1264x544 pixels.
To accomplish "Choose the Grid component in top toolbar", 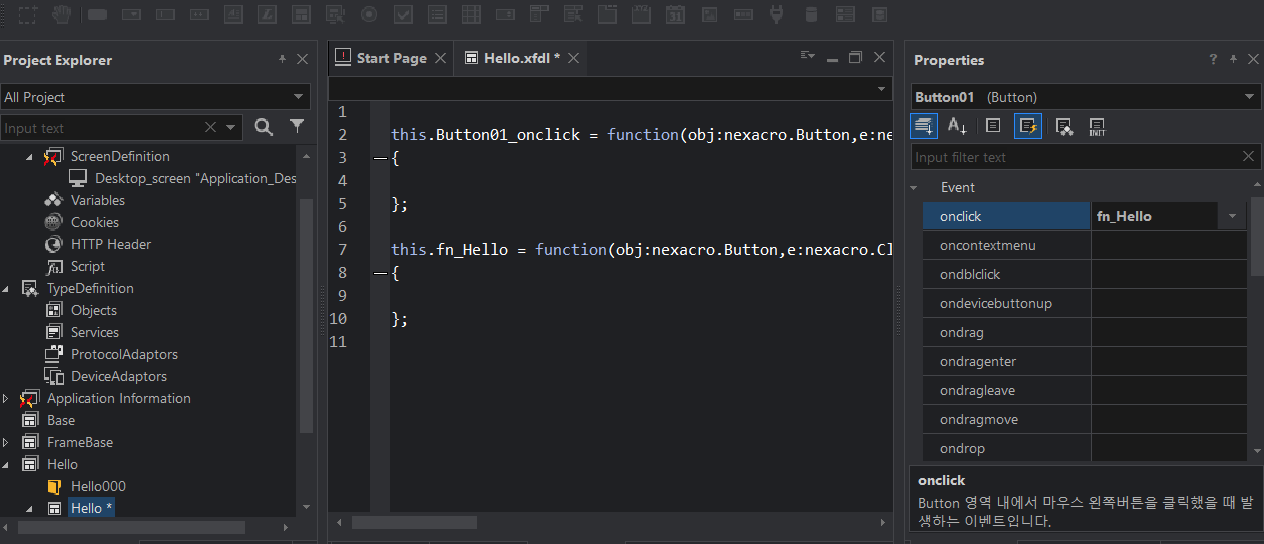I will pos(472,15).
